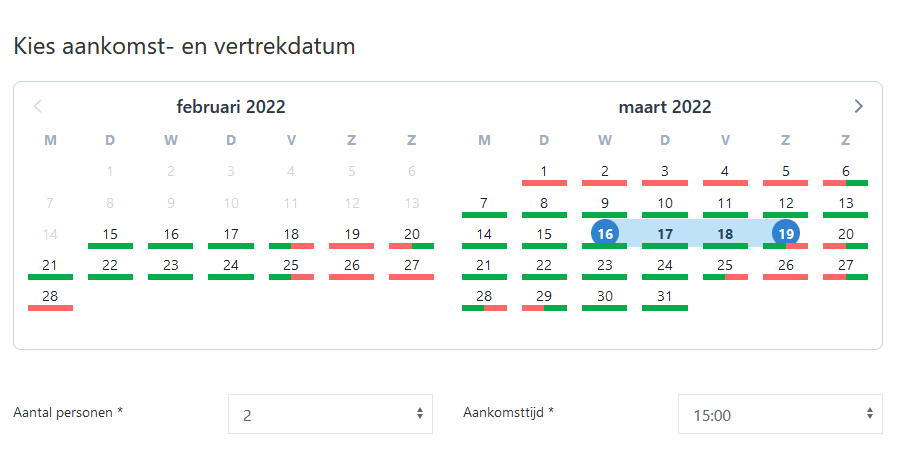The width and height of the screenshot is (903, 454).
Task: Select 19 maart as departure date
Action: tap(785, 234)
